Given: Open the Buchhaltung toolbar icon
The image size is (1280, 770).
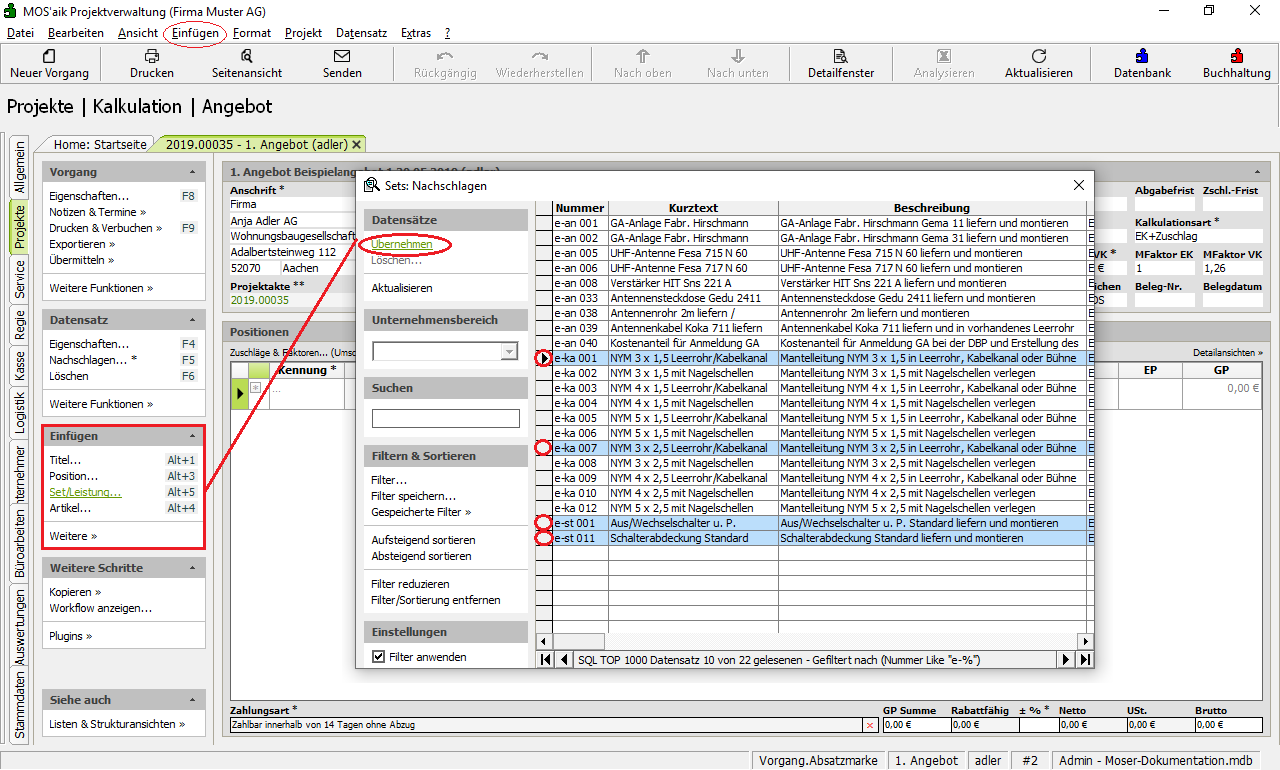Looking at the screenshot, I should pyautogui.click(x=1237, y=57).
